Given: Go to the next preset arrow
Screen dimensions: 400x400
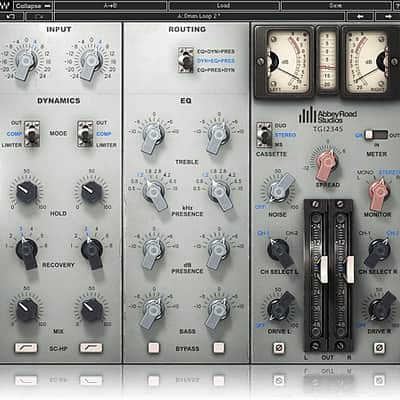Looking at the screenshot, I should point(388,16).
